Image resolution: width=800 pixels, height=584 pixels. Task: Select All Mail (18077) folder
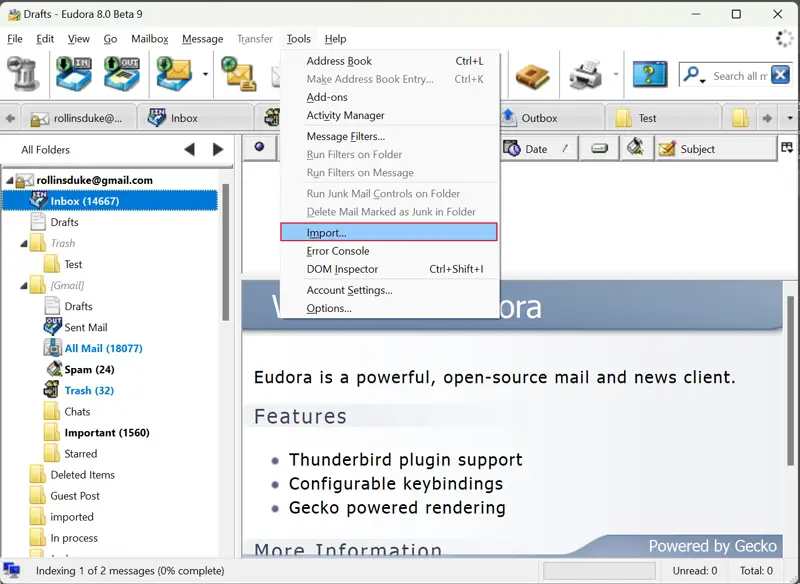104,348
